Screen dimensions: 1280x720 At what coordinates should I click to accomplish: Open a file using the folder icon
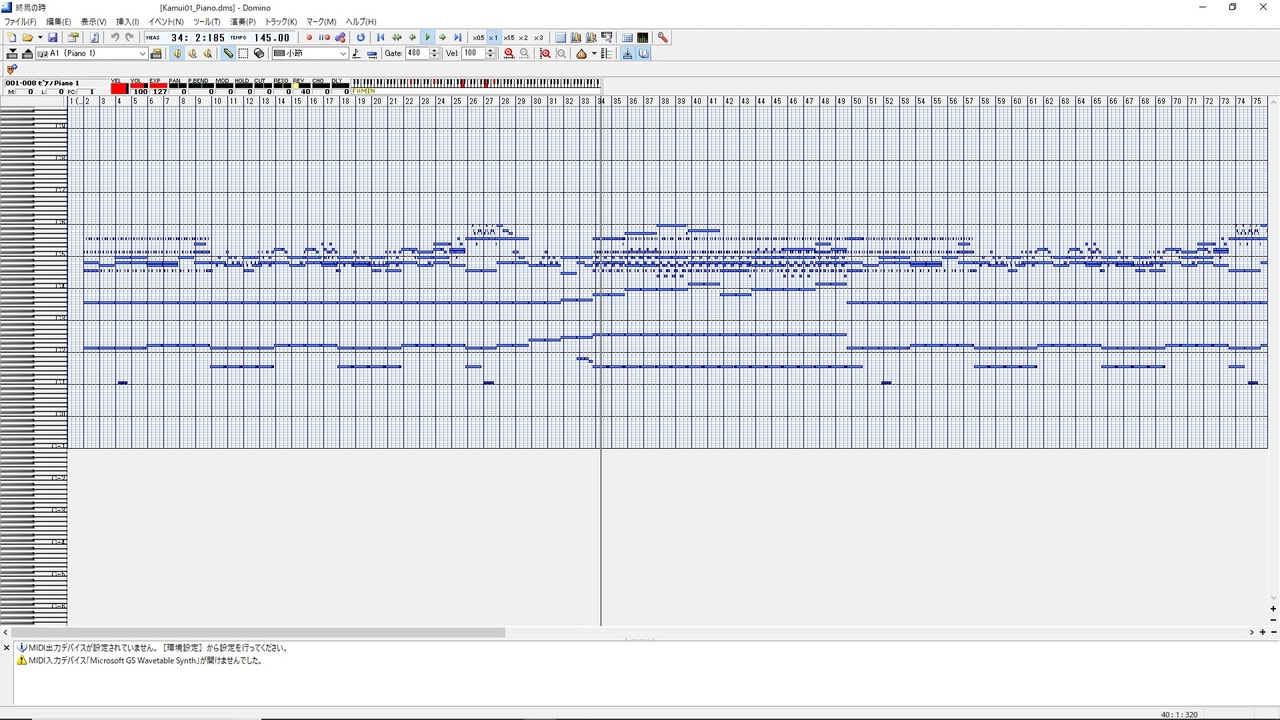[x=28, y=37]
